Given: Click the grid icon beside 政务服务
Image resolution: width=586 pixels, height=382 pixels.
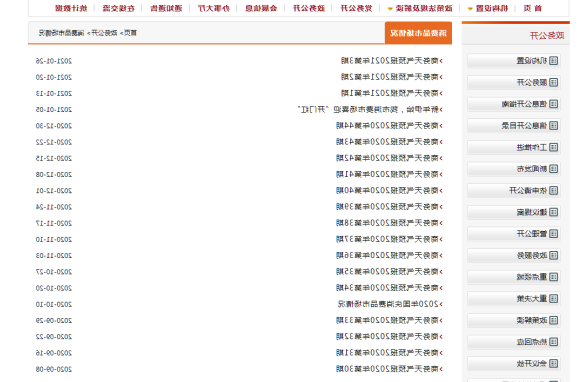Looking at the screenshot, I should [553, 255].
